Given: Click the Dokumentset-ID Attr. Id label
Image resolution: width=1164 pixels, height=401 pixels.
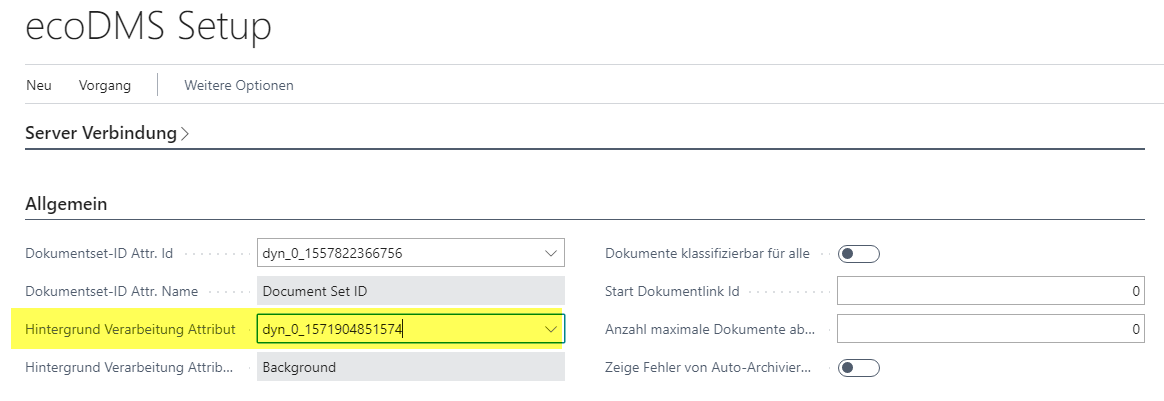Looking at the screenshot, I should [x=99, y=253].
